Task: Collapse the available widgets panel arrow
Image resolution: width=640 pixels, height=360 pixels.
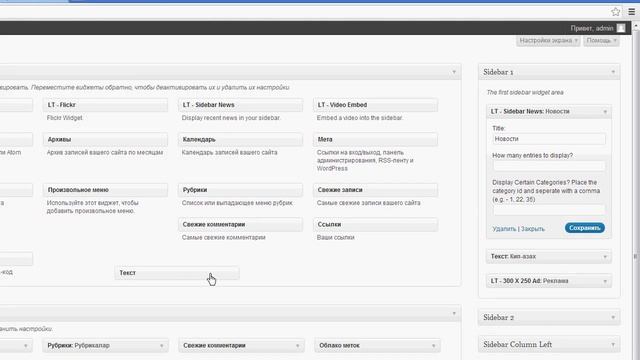Action: (x=454, y=72)
